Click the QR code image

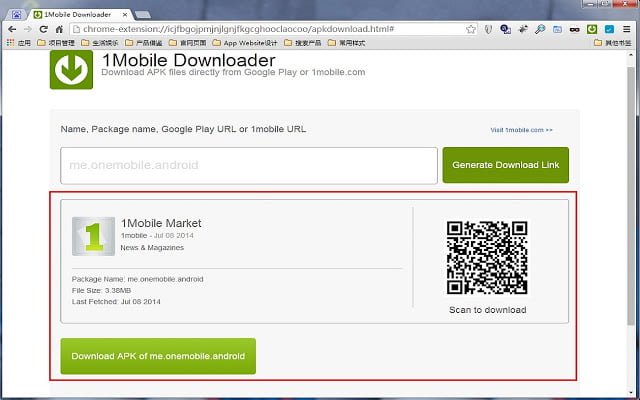tap(487, 258)
